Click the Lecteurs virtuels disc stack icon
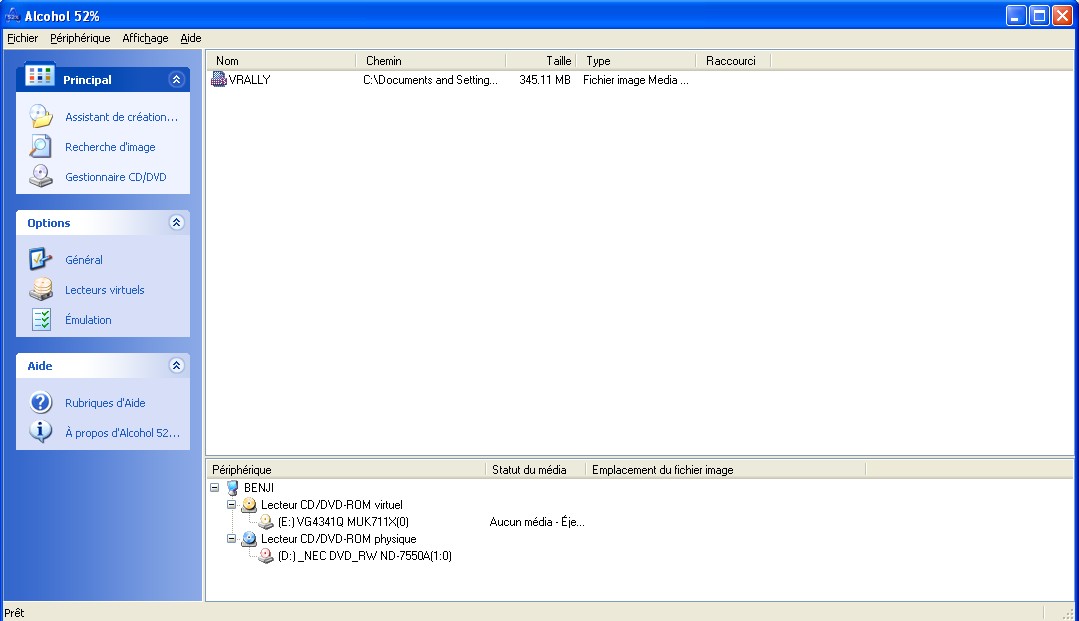Viewport: 1079px width, 621px height. 41,289
